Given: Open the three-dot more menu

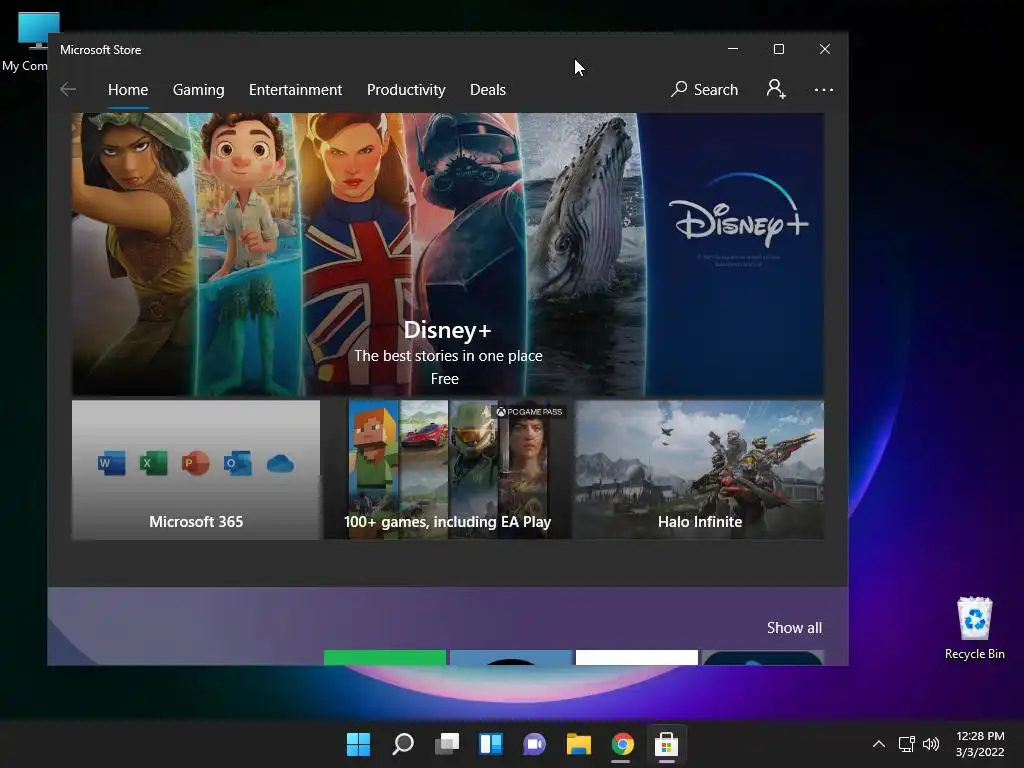Looking at the screenshot, I should click(x=824, y=89).
